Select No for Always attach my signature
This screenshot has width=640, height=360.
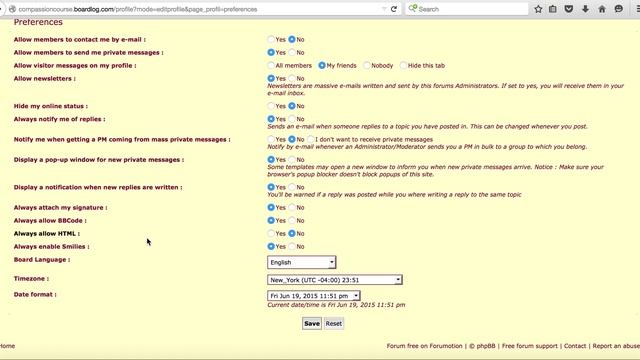(x=291, y=208)
